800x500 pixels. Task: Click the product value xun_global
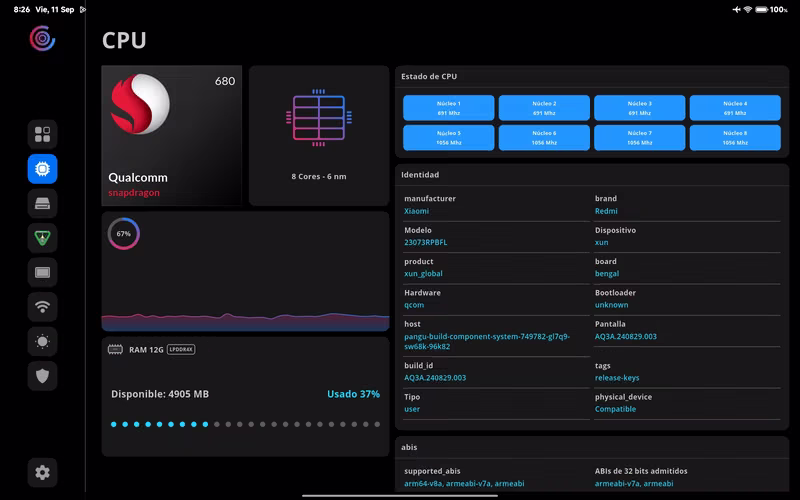[x=423, y=273]
